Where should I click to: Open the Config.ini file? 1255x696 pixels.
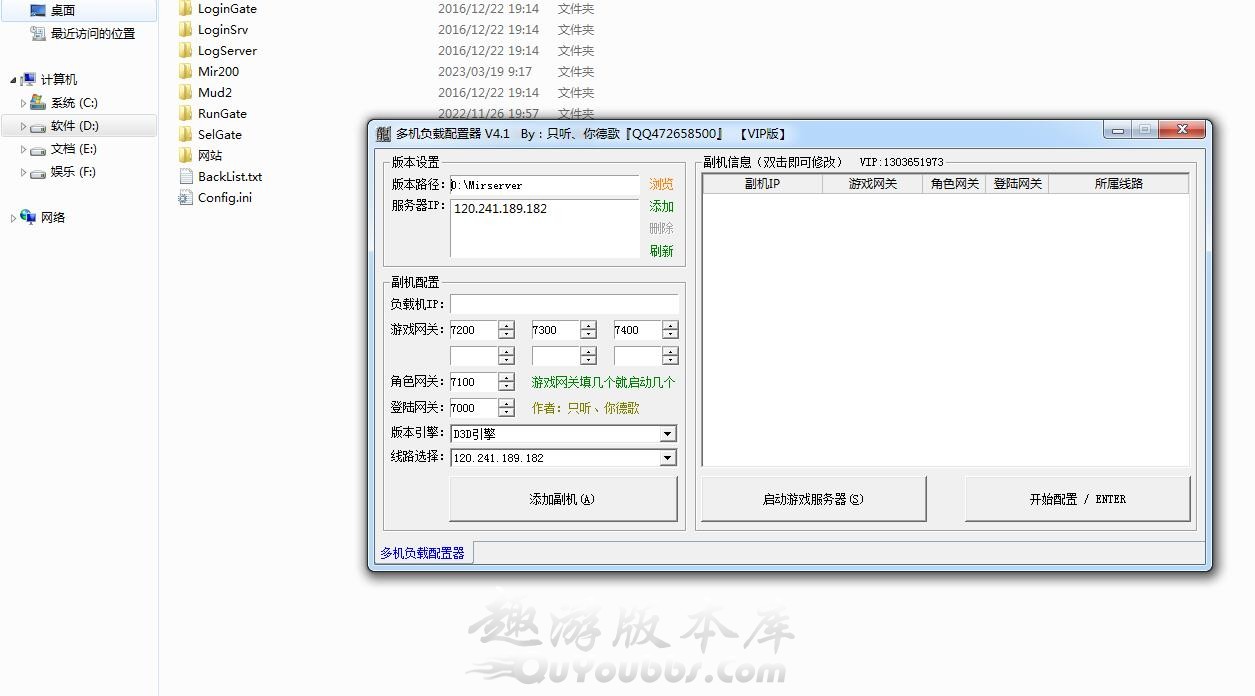pyautogui.click(x=224, y=198)
